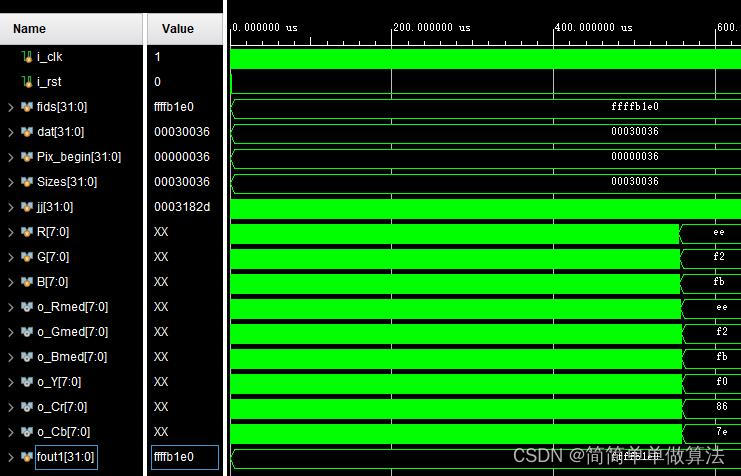Image resolution: width=741 pixels, height=476 pixels.
Task: Click the f0 value in o_Y waveform
Action: click(722, 381)
